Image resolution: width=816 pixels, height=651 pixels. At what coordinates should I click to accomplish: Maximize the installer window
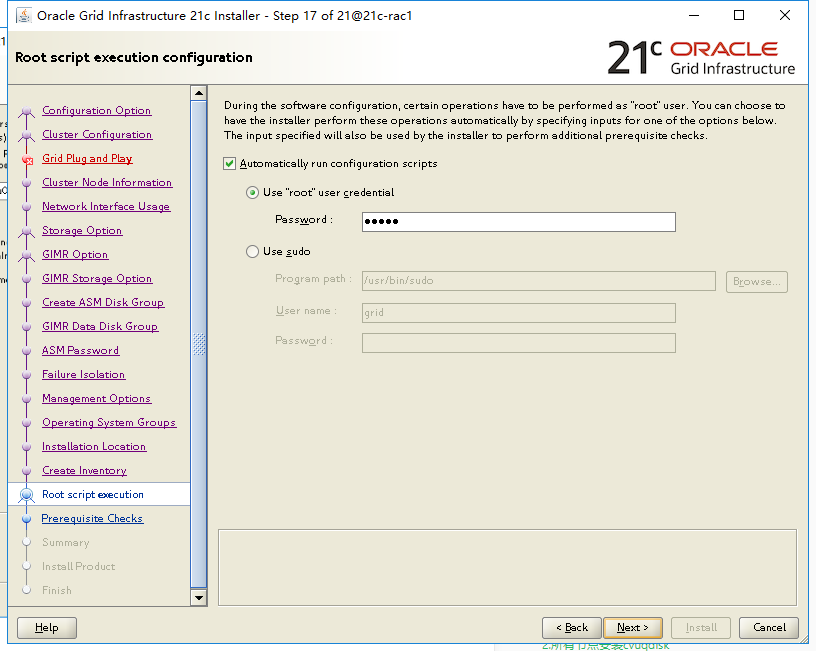click(x=739, y=16)
